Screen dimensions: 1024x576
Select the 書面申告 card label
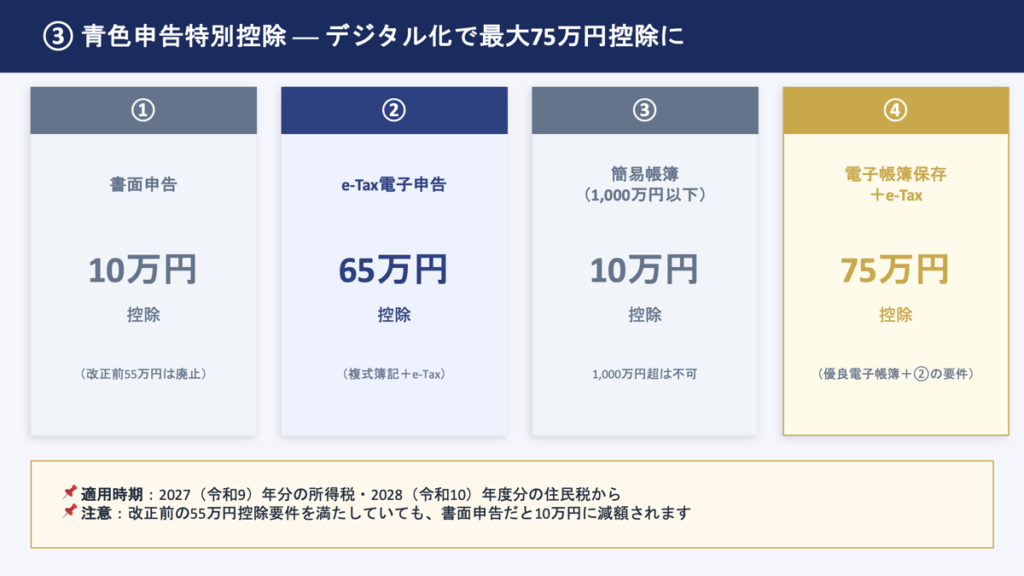click(143, 185)
